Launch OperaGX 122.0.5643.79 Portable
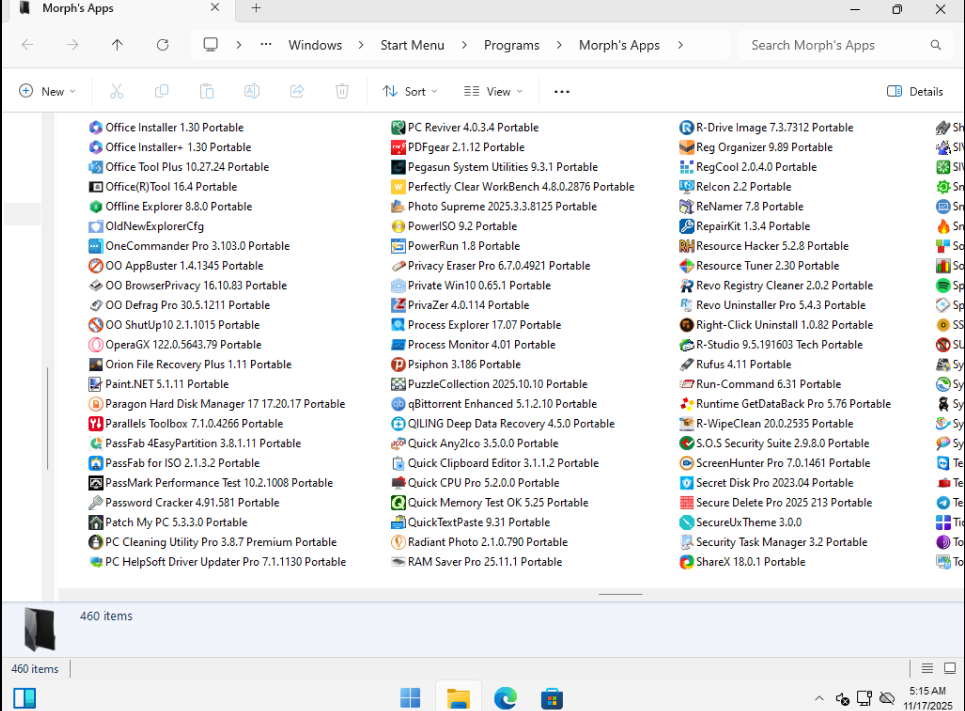The image size is (965, 711). coord(183,345)
